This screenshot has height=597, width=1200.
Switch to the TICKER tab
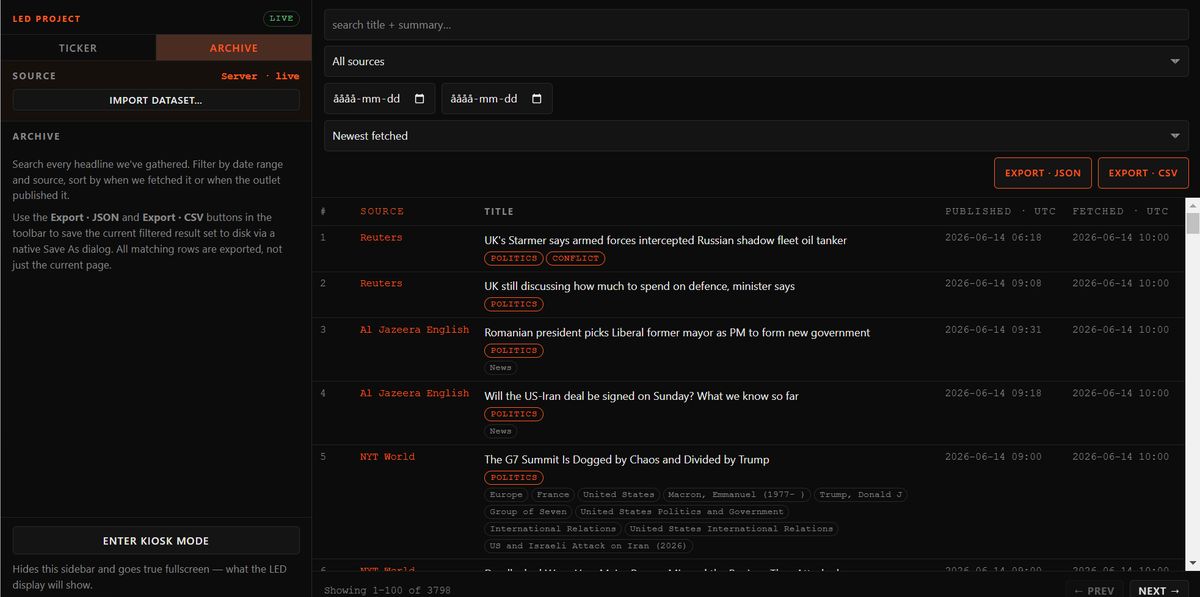pyautogui.click(x=78, y=48)
